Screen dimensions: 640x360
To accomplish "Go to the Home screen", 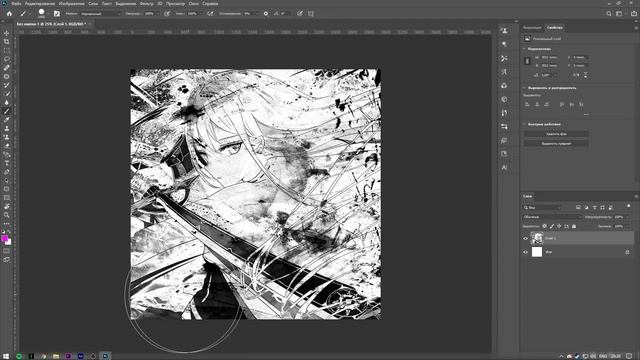I will 9,13.
